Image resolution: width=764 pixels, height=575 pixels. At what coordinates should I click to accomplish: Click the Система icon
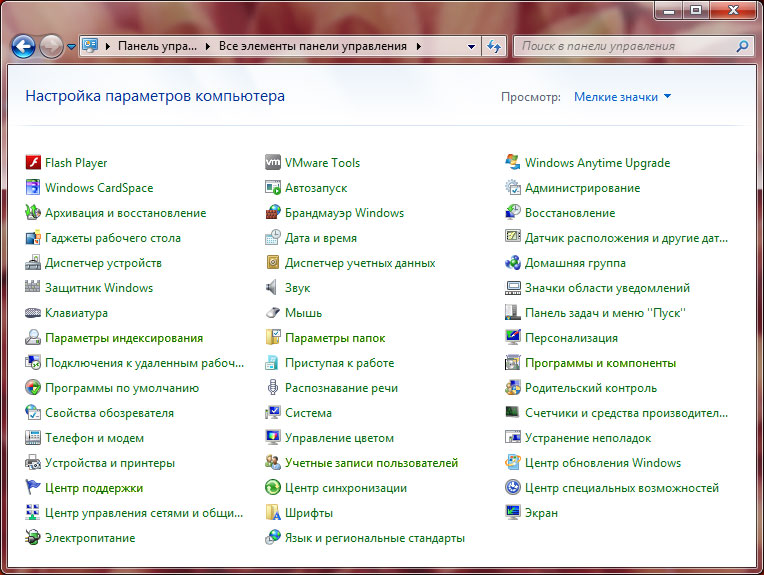click(x=273, y=412)
